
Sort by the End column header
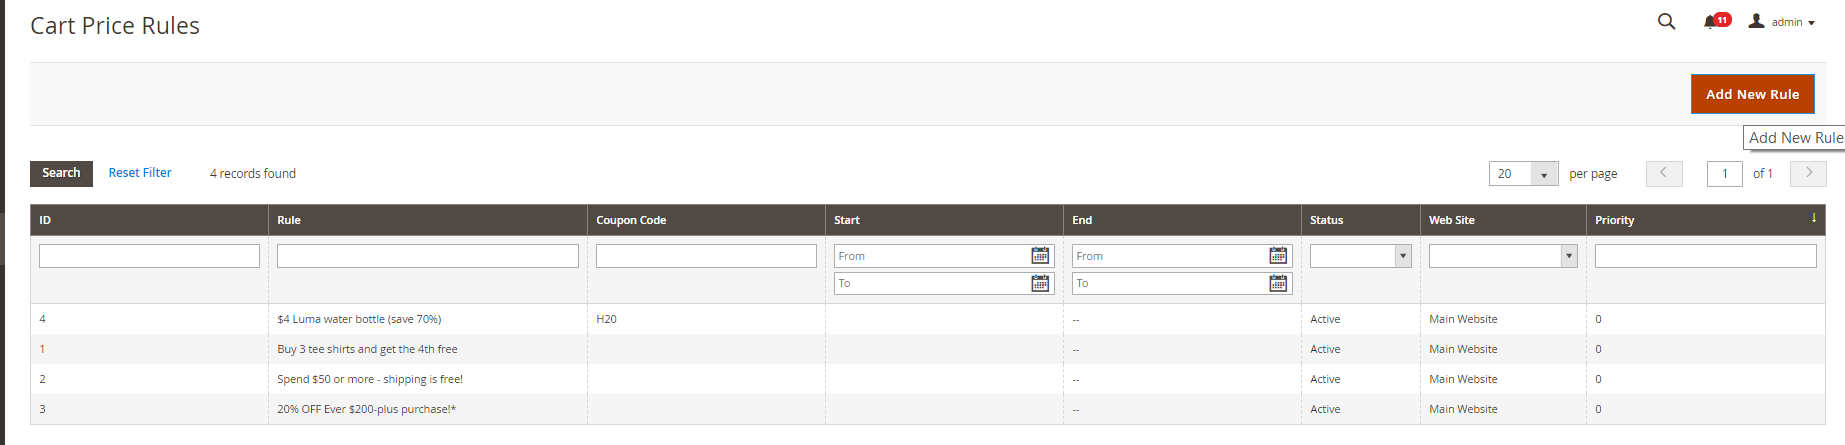(1182, 220)
